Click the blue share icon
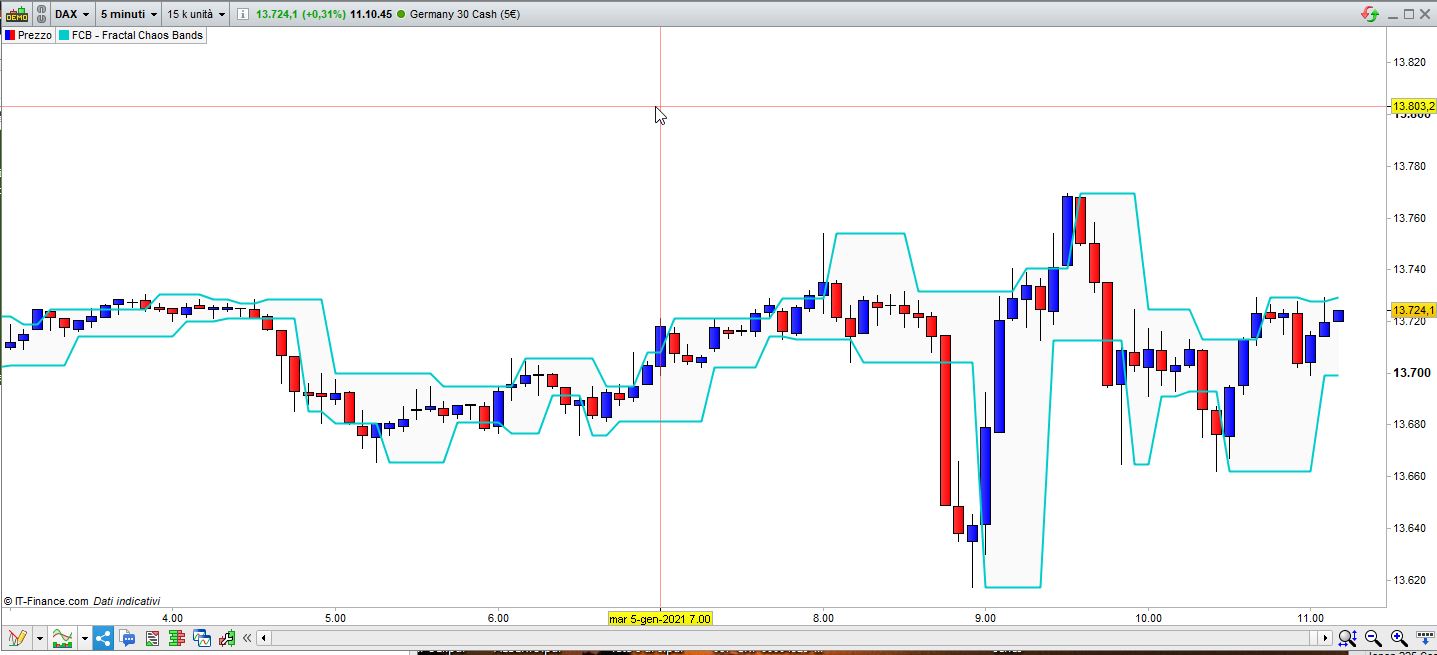1437x655 pixels. point(103,638)
